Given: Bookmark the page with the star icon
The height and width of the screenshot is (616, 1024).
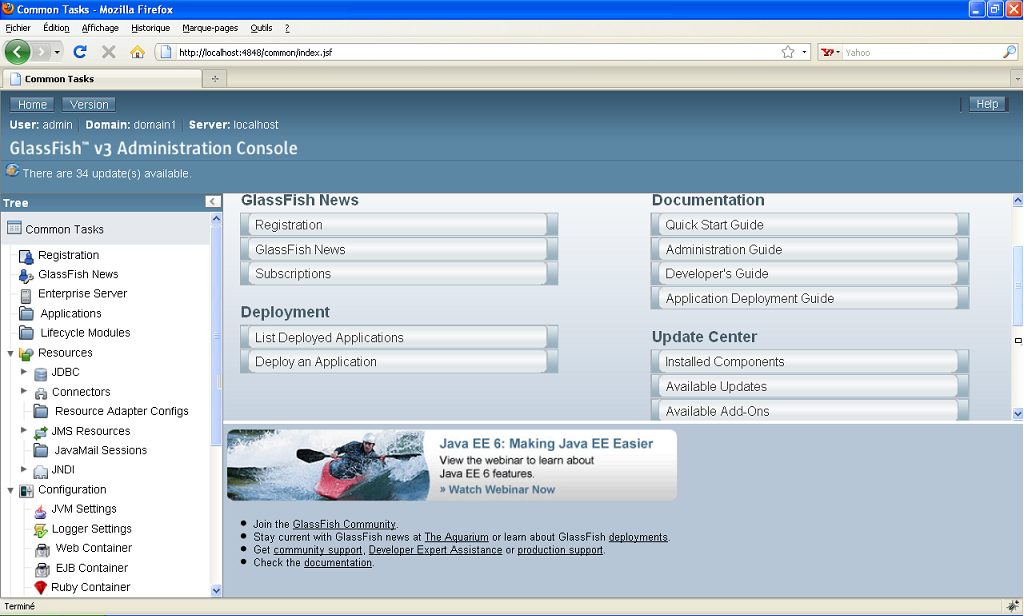Looking at the screenshot, I should click(788, 52).
